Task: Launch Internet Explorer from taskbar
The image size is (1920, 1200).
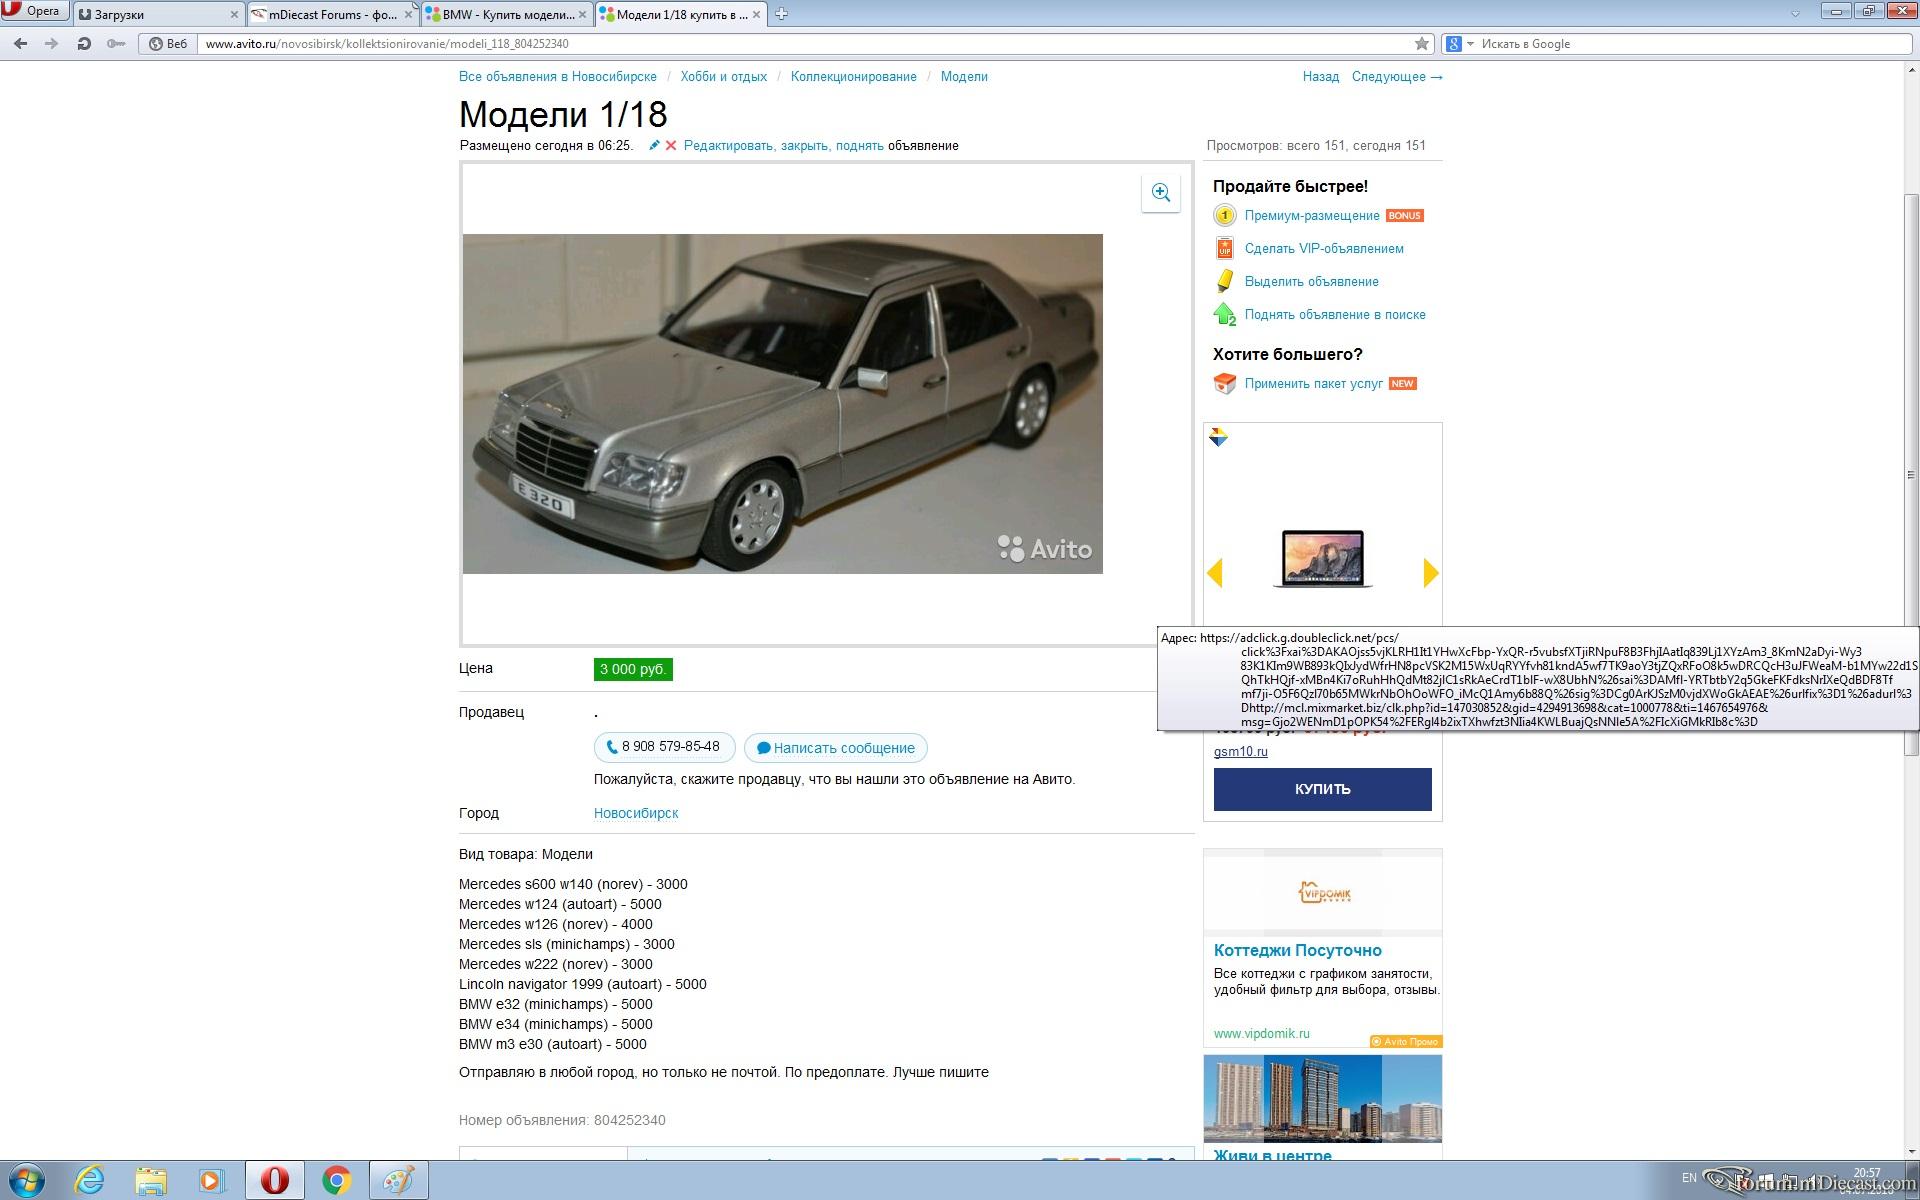Action: (90, 1180)
